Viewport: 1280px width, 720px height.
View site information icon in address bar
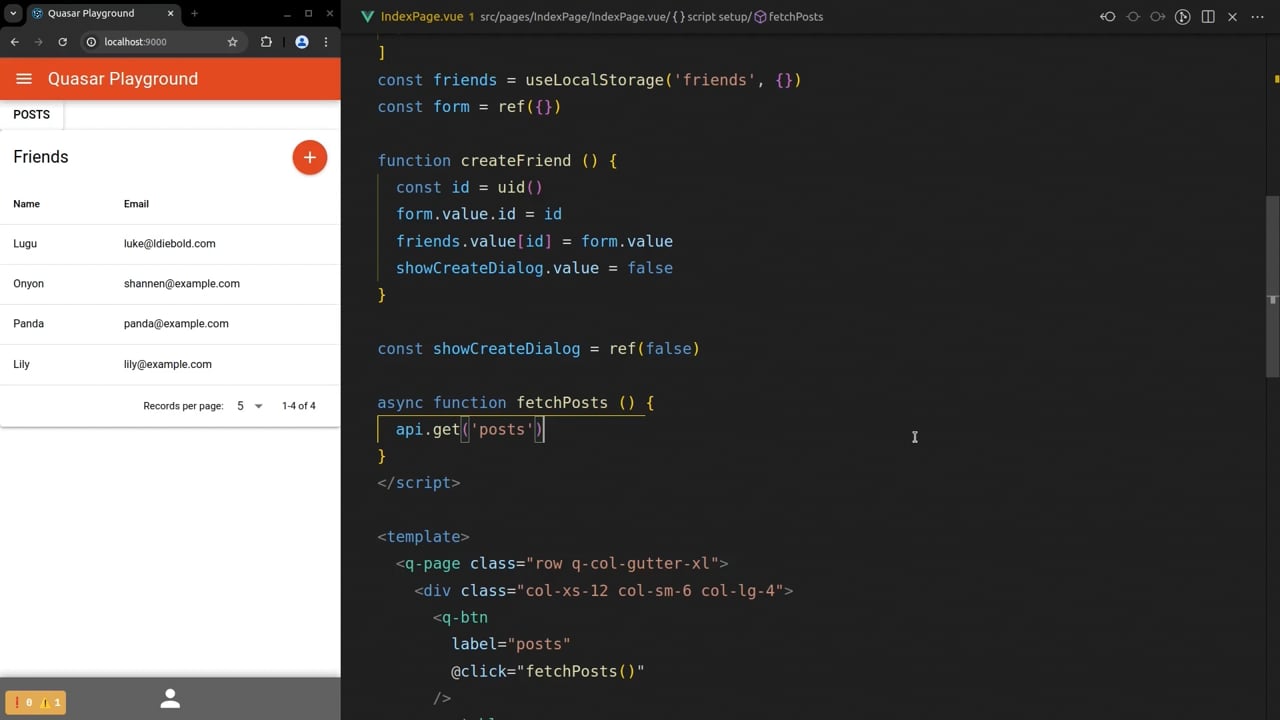point(91,42)
